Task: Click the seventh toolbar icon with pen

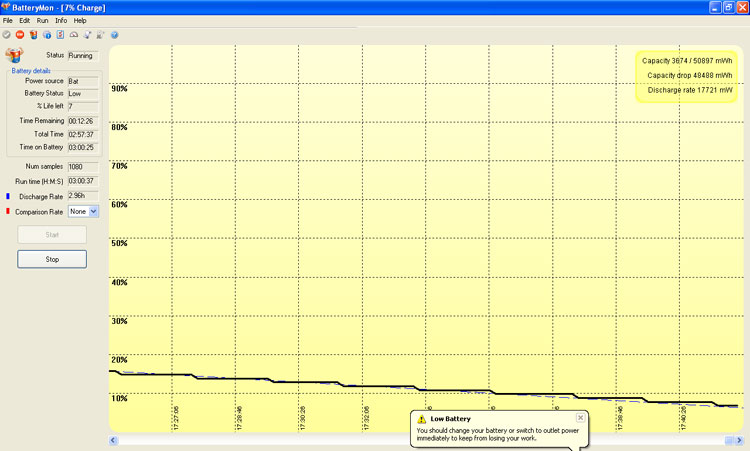Action: point(88,35)
